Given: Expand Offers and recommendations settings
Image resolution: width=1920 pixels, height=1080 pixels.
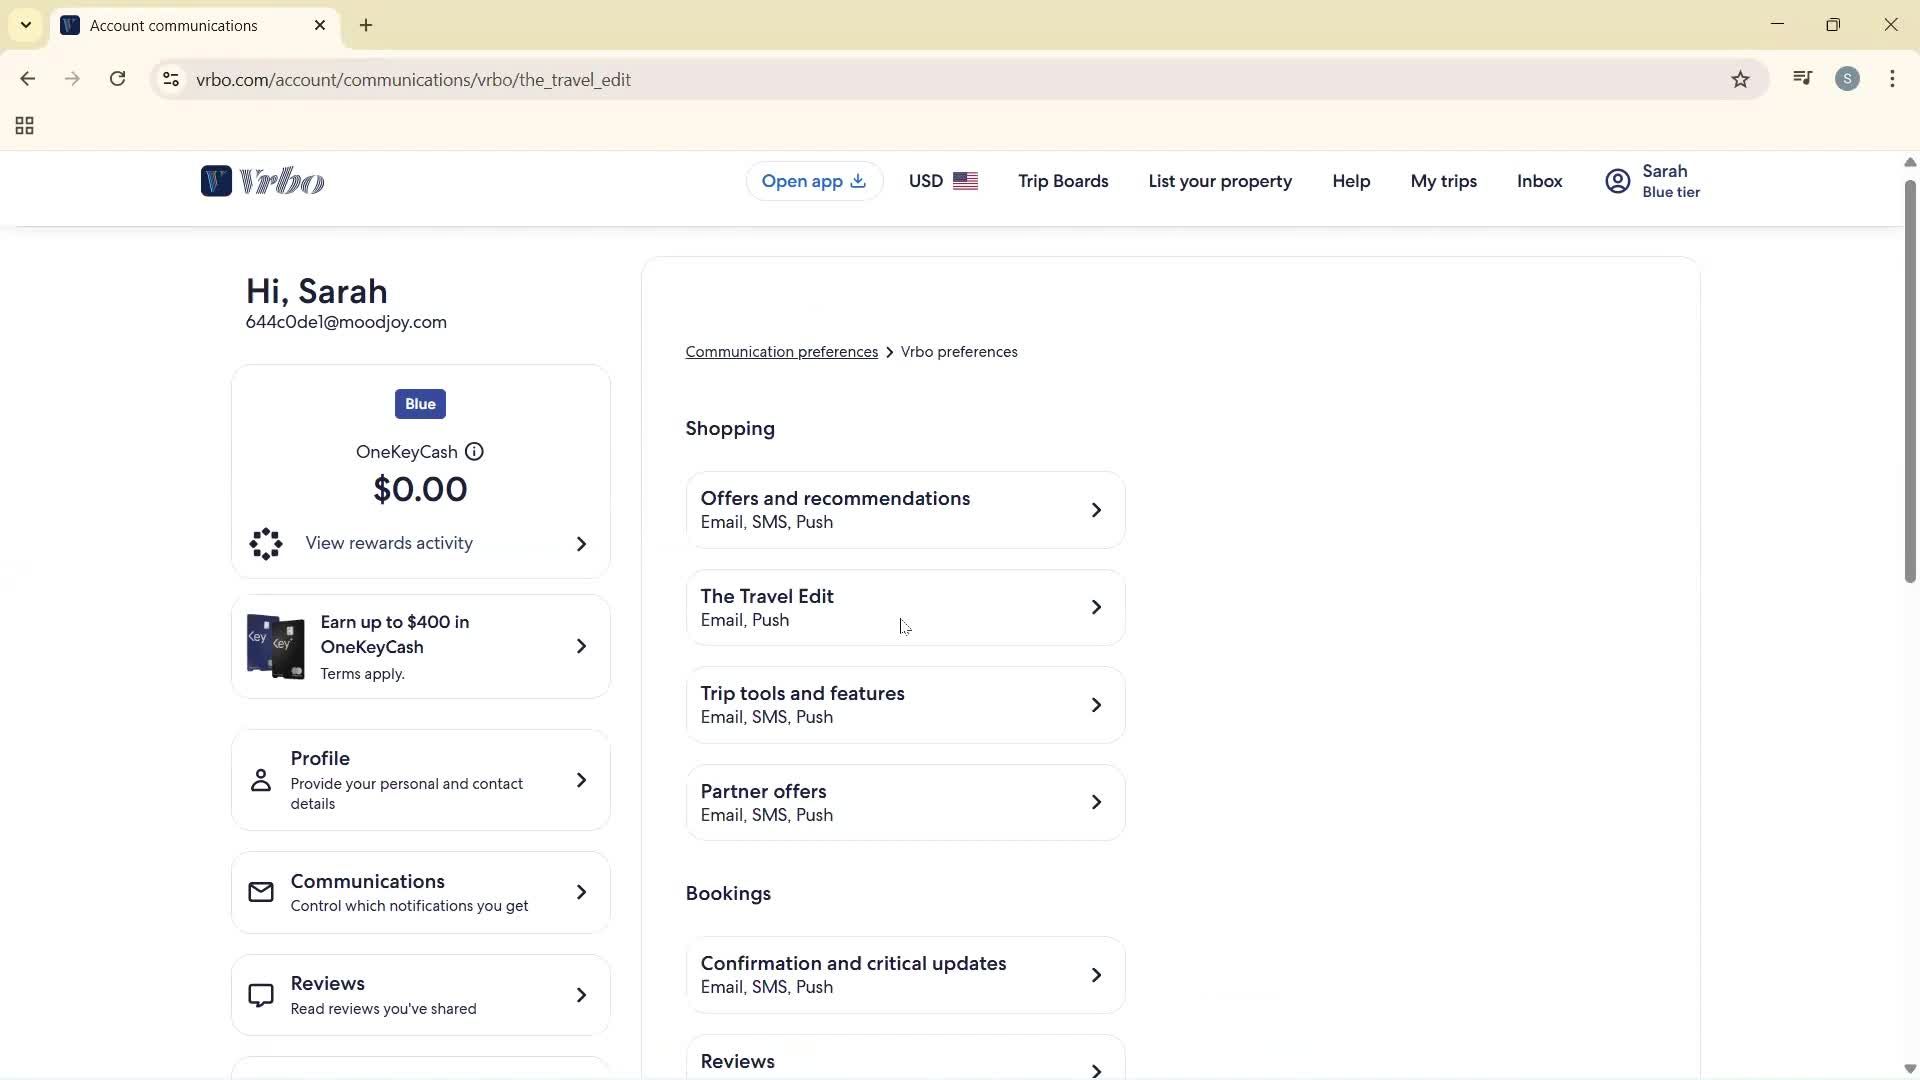Looking at the screenshot, I should tap(905, 510).
